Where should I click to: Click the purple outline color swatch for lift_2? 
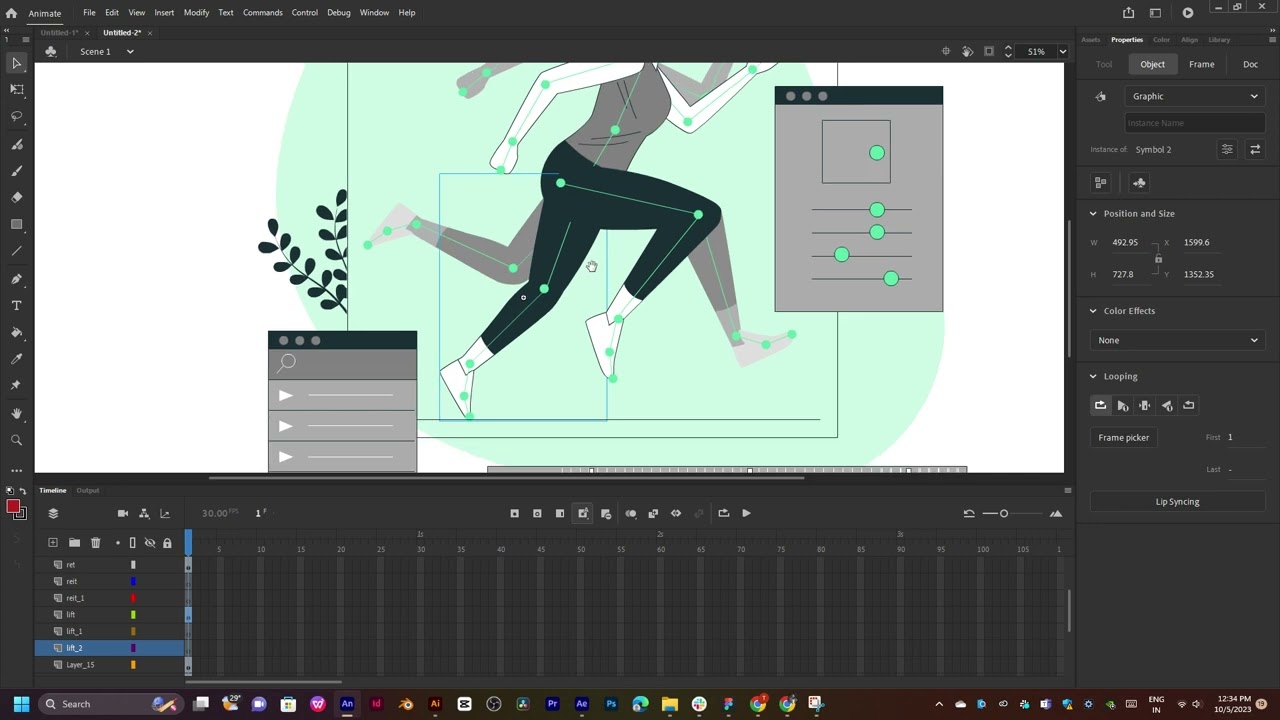point(133,647)
